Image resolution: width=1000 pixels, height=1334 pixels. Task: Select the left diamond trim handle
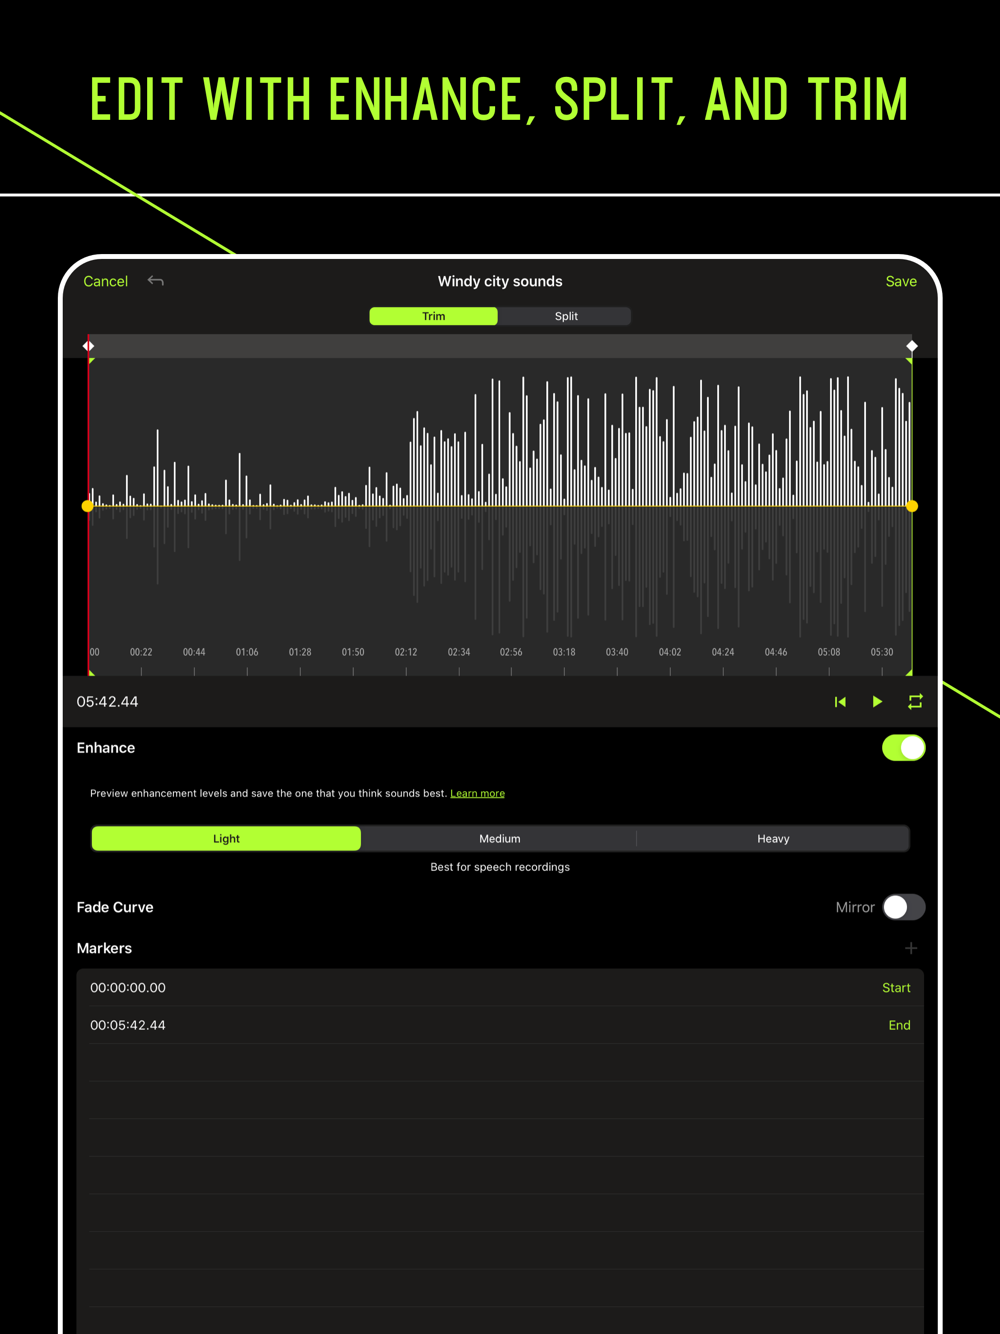(88, 346)
